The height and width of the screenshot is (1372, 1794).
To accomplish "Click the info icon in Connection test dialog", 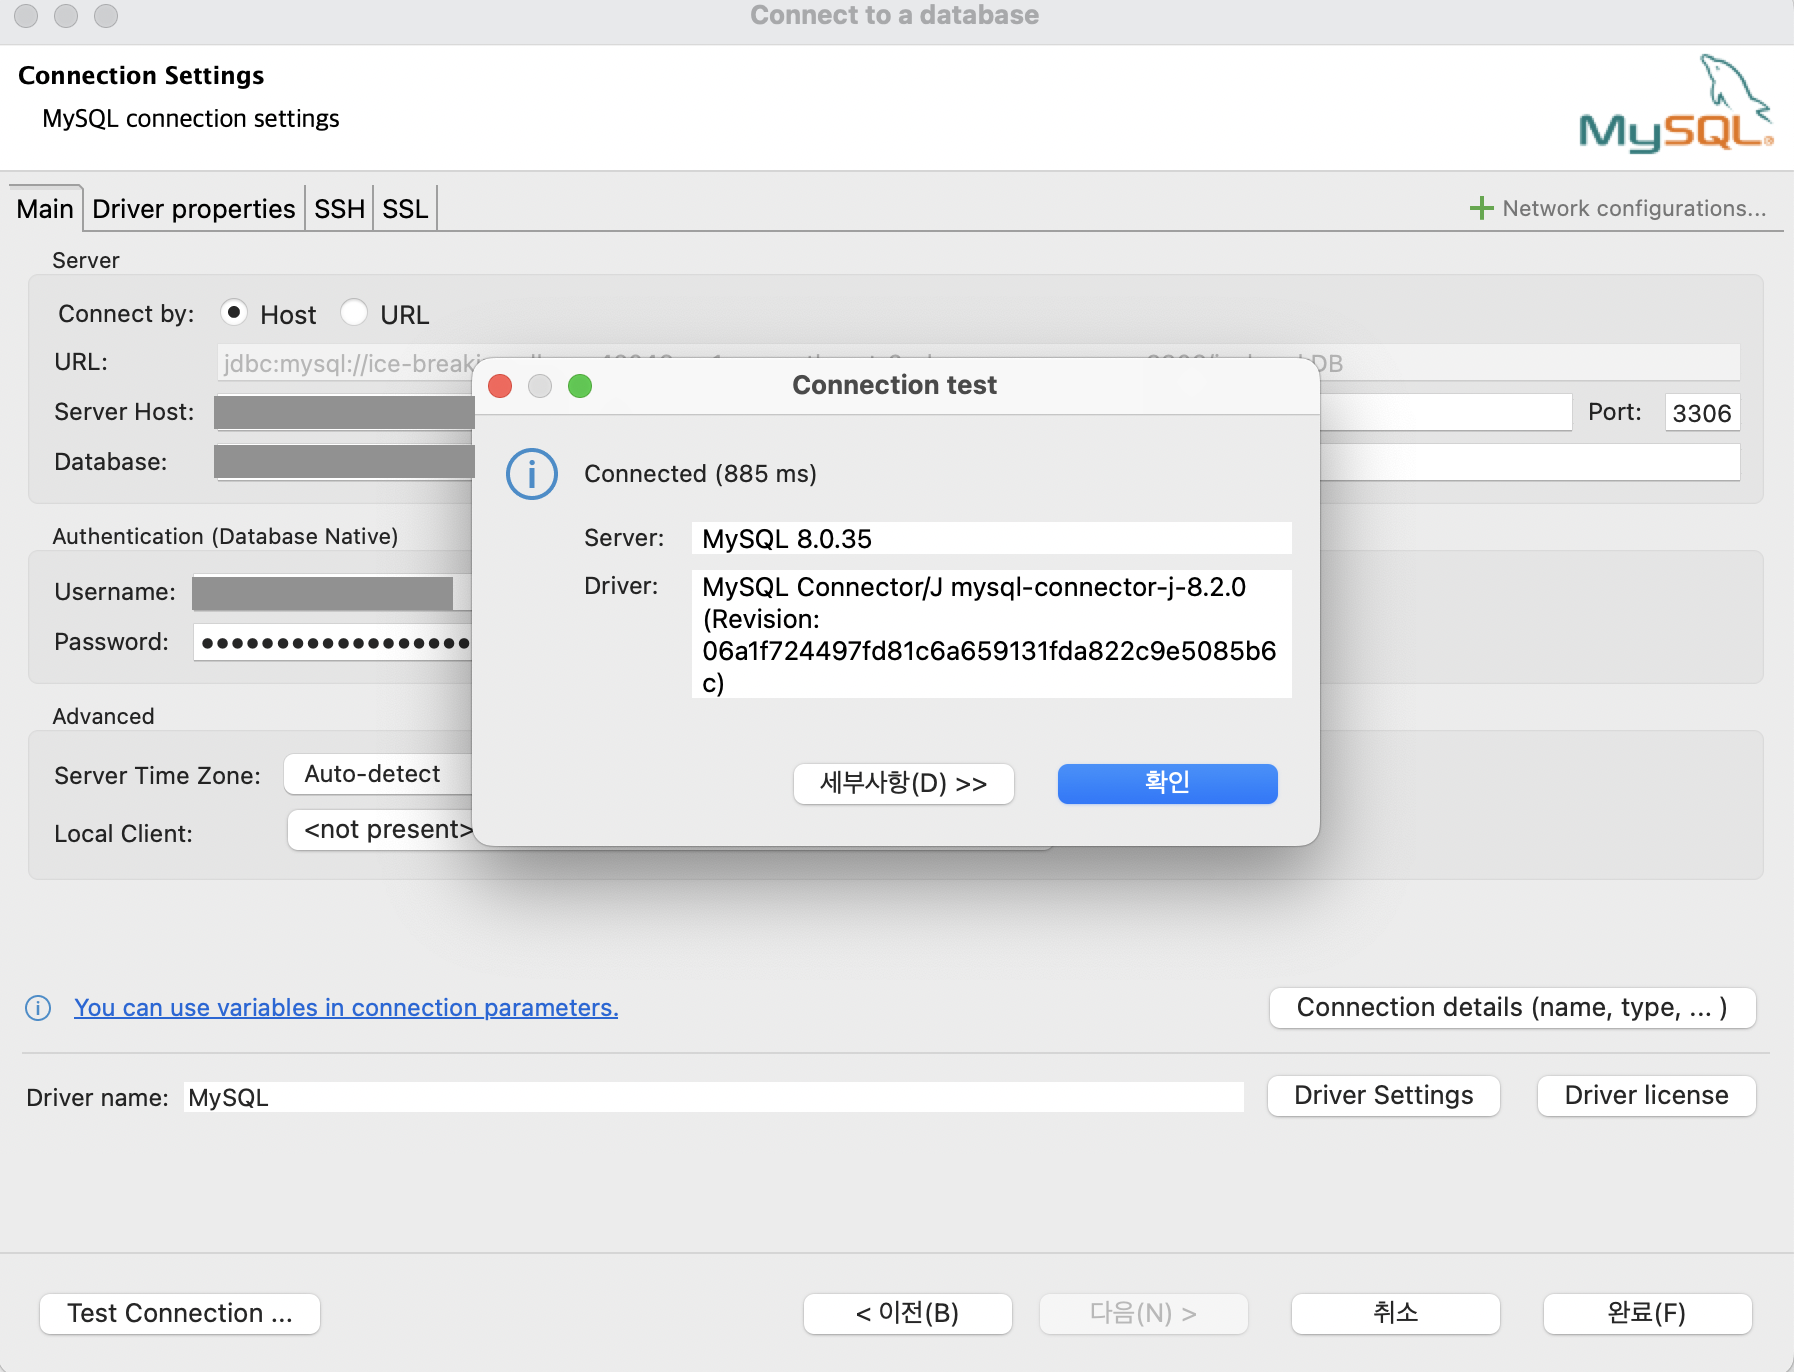I will pyautogui.click(x=531, y=474).
